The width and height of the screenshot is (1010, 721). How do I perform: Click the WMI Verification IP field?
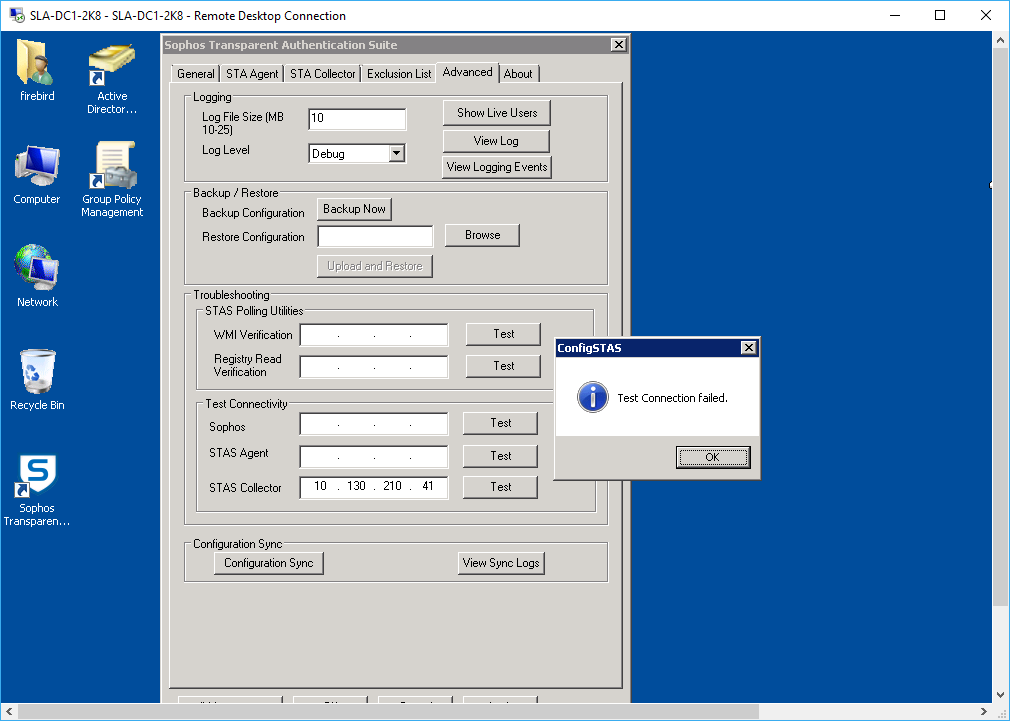pyautogui.click(x=374, y=335)
